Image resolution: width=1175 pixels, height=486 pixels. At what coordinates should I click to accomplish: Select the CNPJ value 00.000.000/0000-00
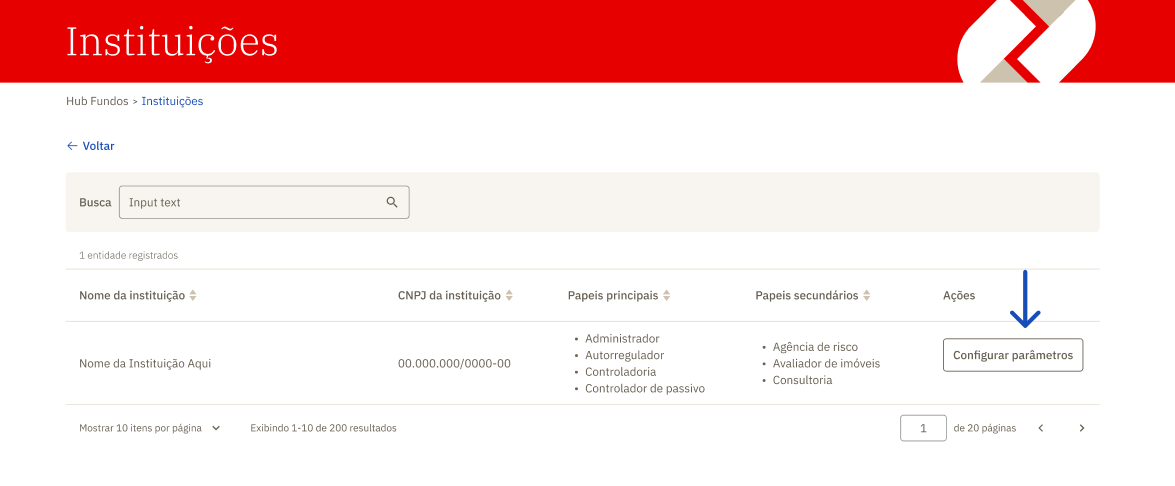pos(454,364)
